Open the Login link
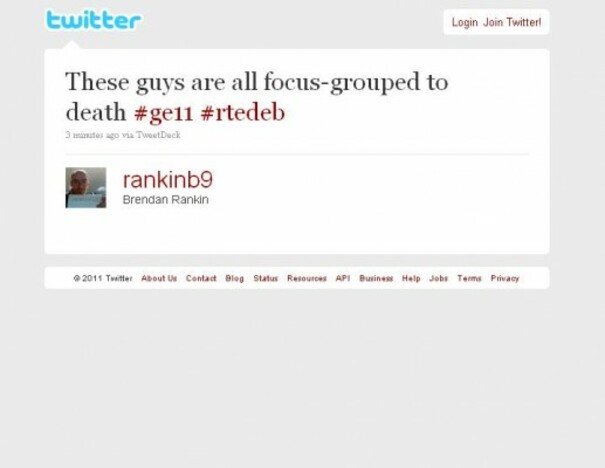This screenshot has height=468, width=605. (x=465, y=22)
